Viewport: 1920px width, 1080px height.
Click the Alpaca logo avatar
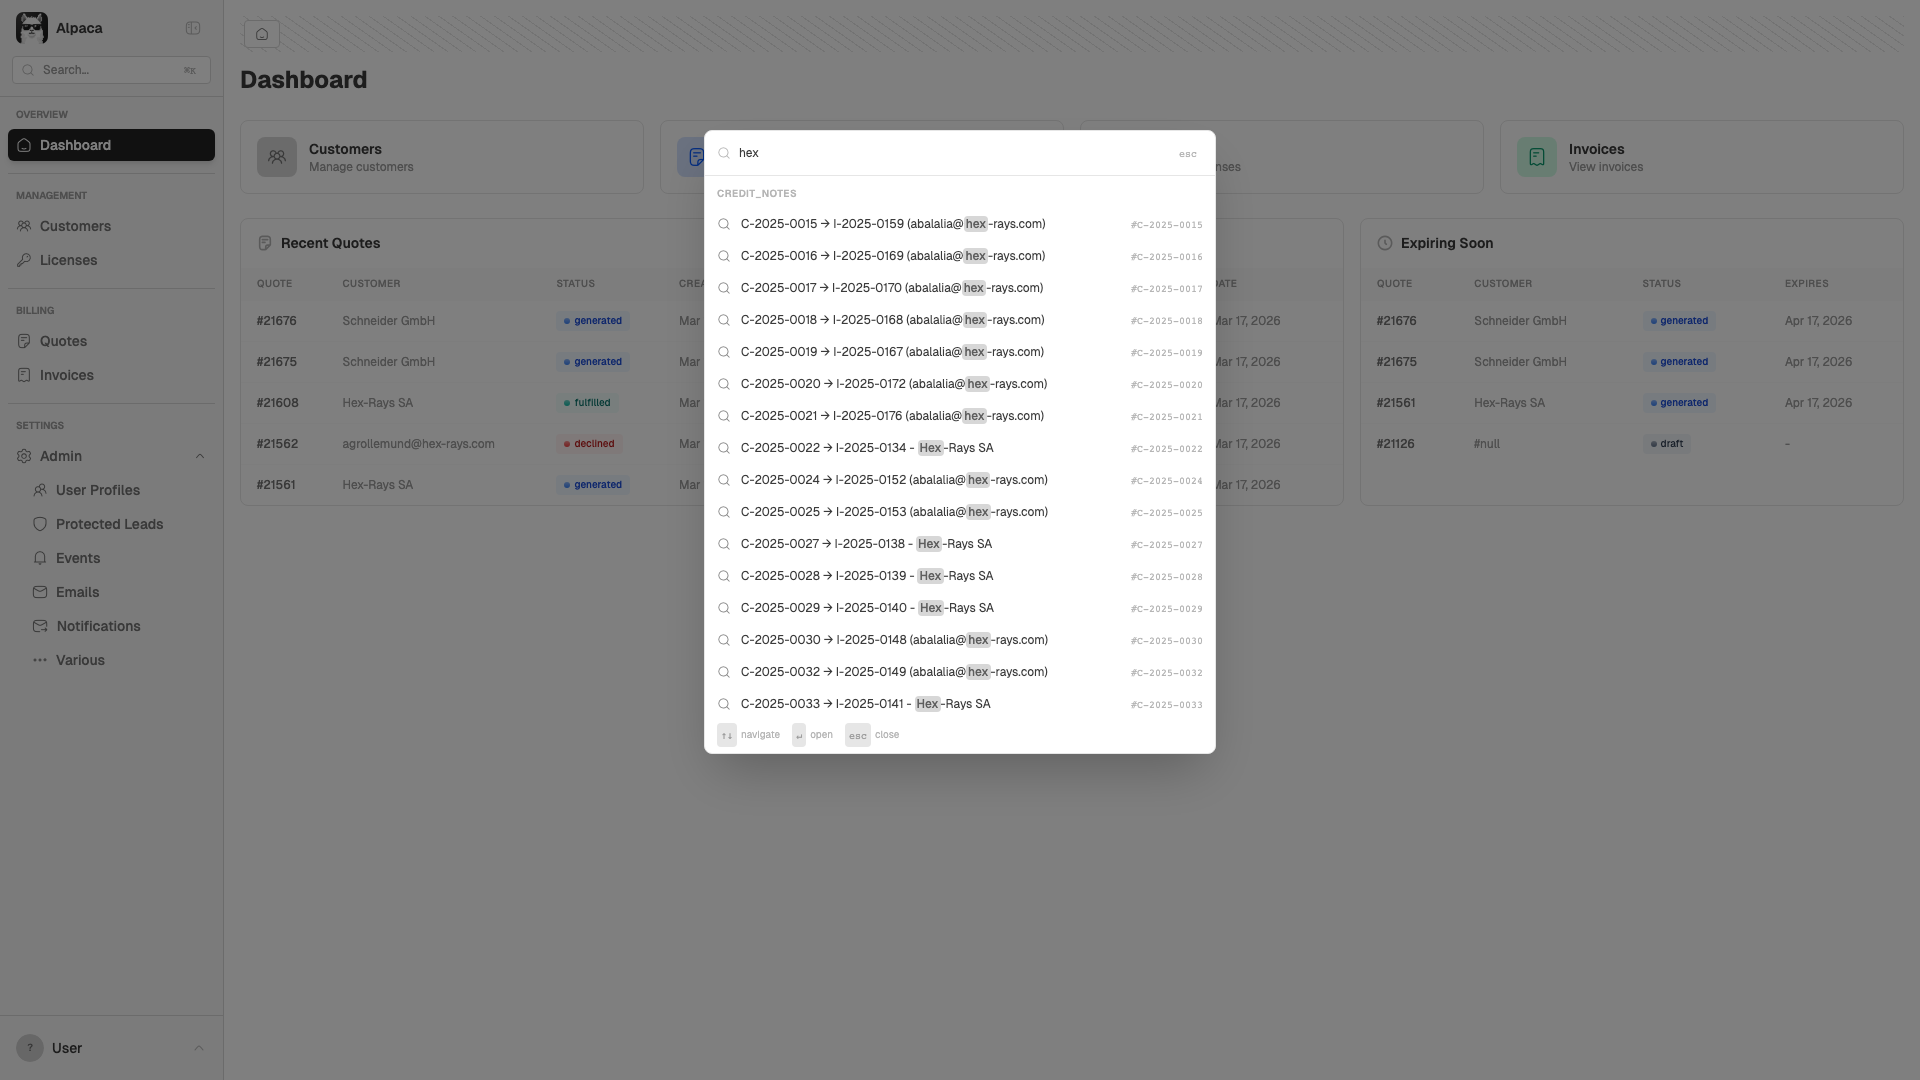pyautogui.click(x=32, y=28)
